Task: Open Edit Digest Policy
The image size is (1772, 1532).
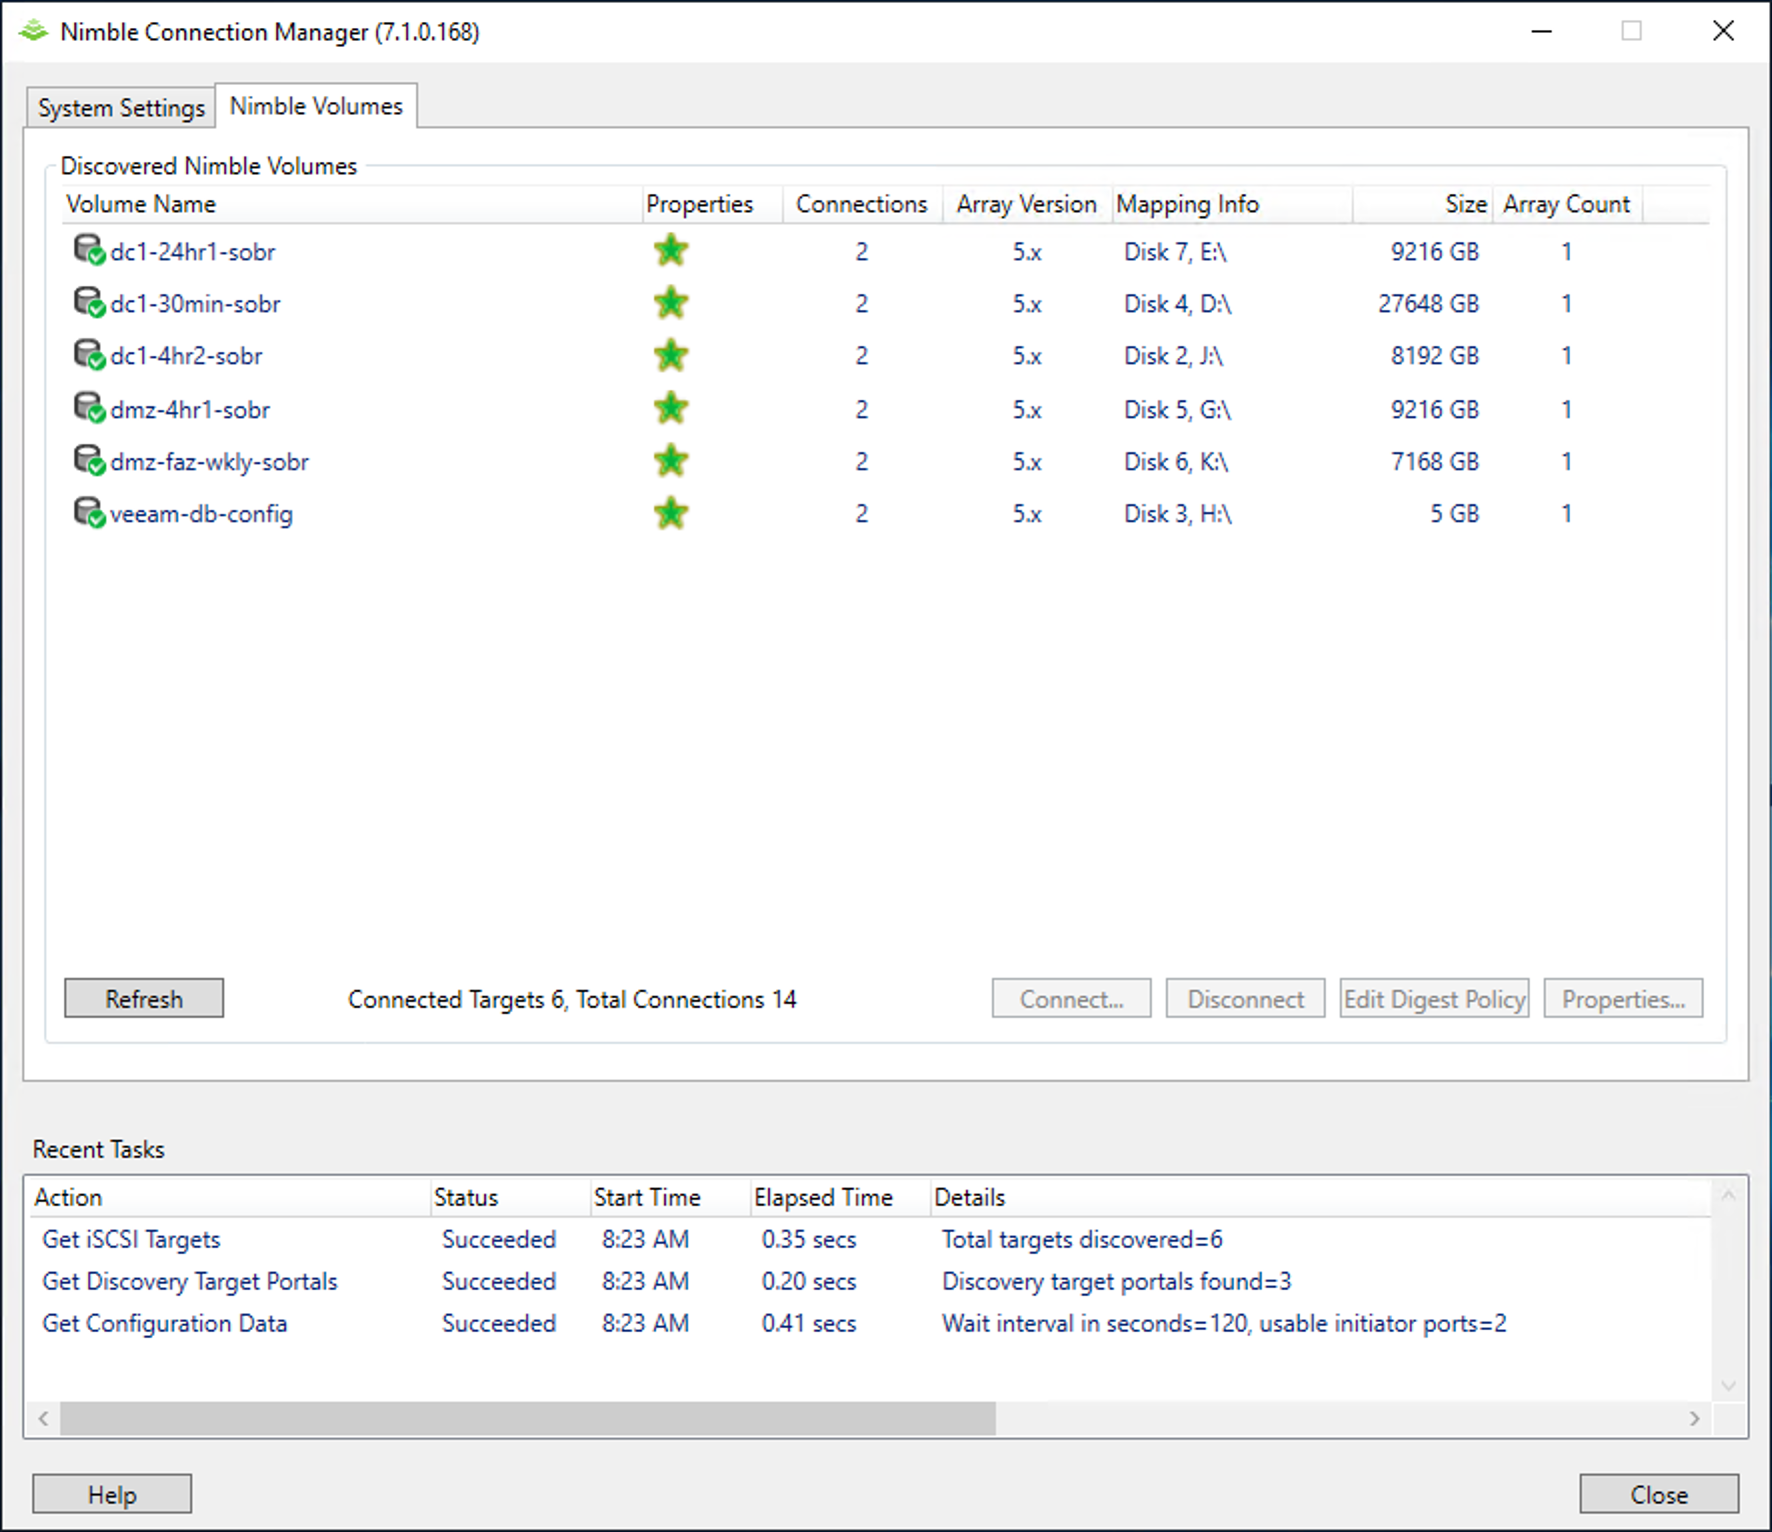Action: [1434, 998]
